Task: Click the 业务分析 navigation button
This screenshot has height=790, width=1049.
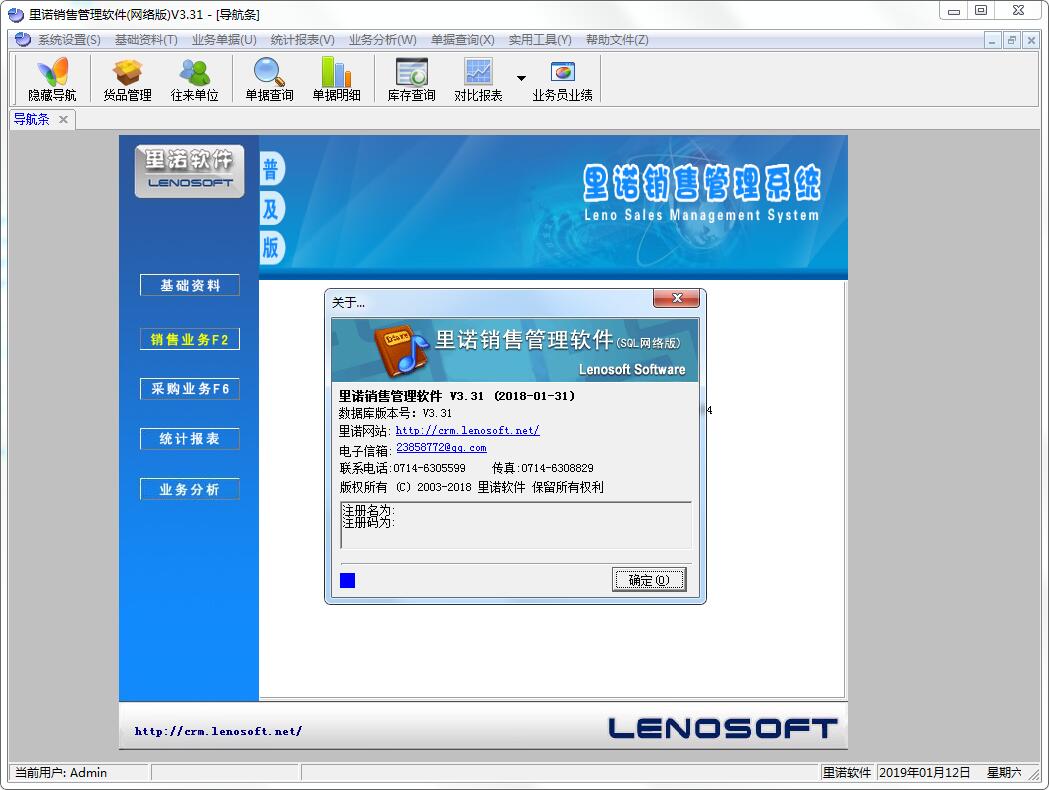Action: click(190, 489)
